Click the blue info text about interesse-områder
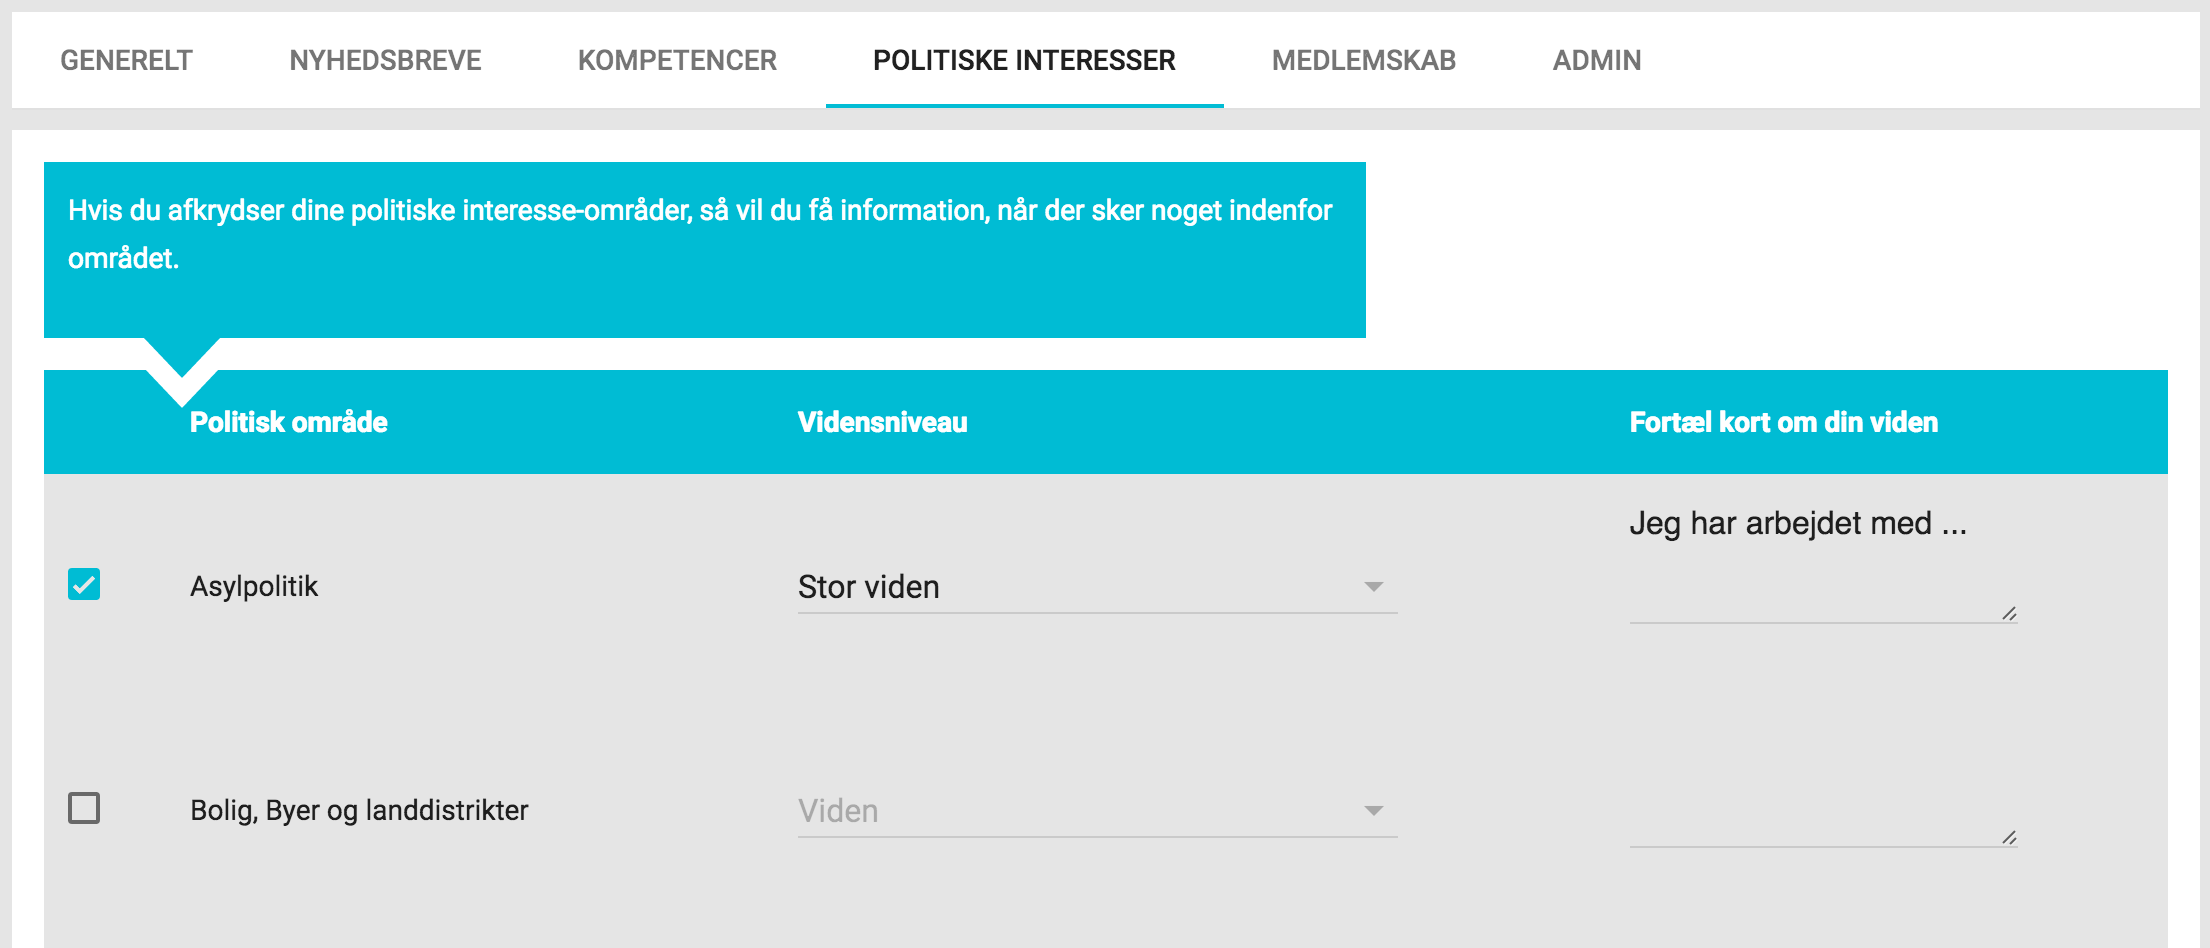The image size is (2210, 948). coord(700,234)
